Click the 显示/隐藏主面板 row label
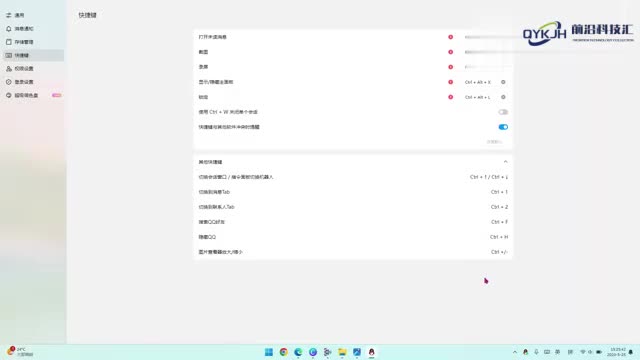Screen dimensions: 640x360 coord(216,82)
